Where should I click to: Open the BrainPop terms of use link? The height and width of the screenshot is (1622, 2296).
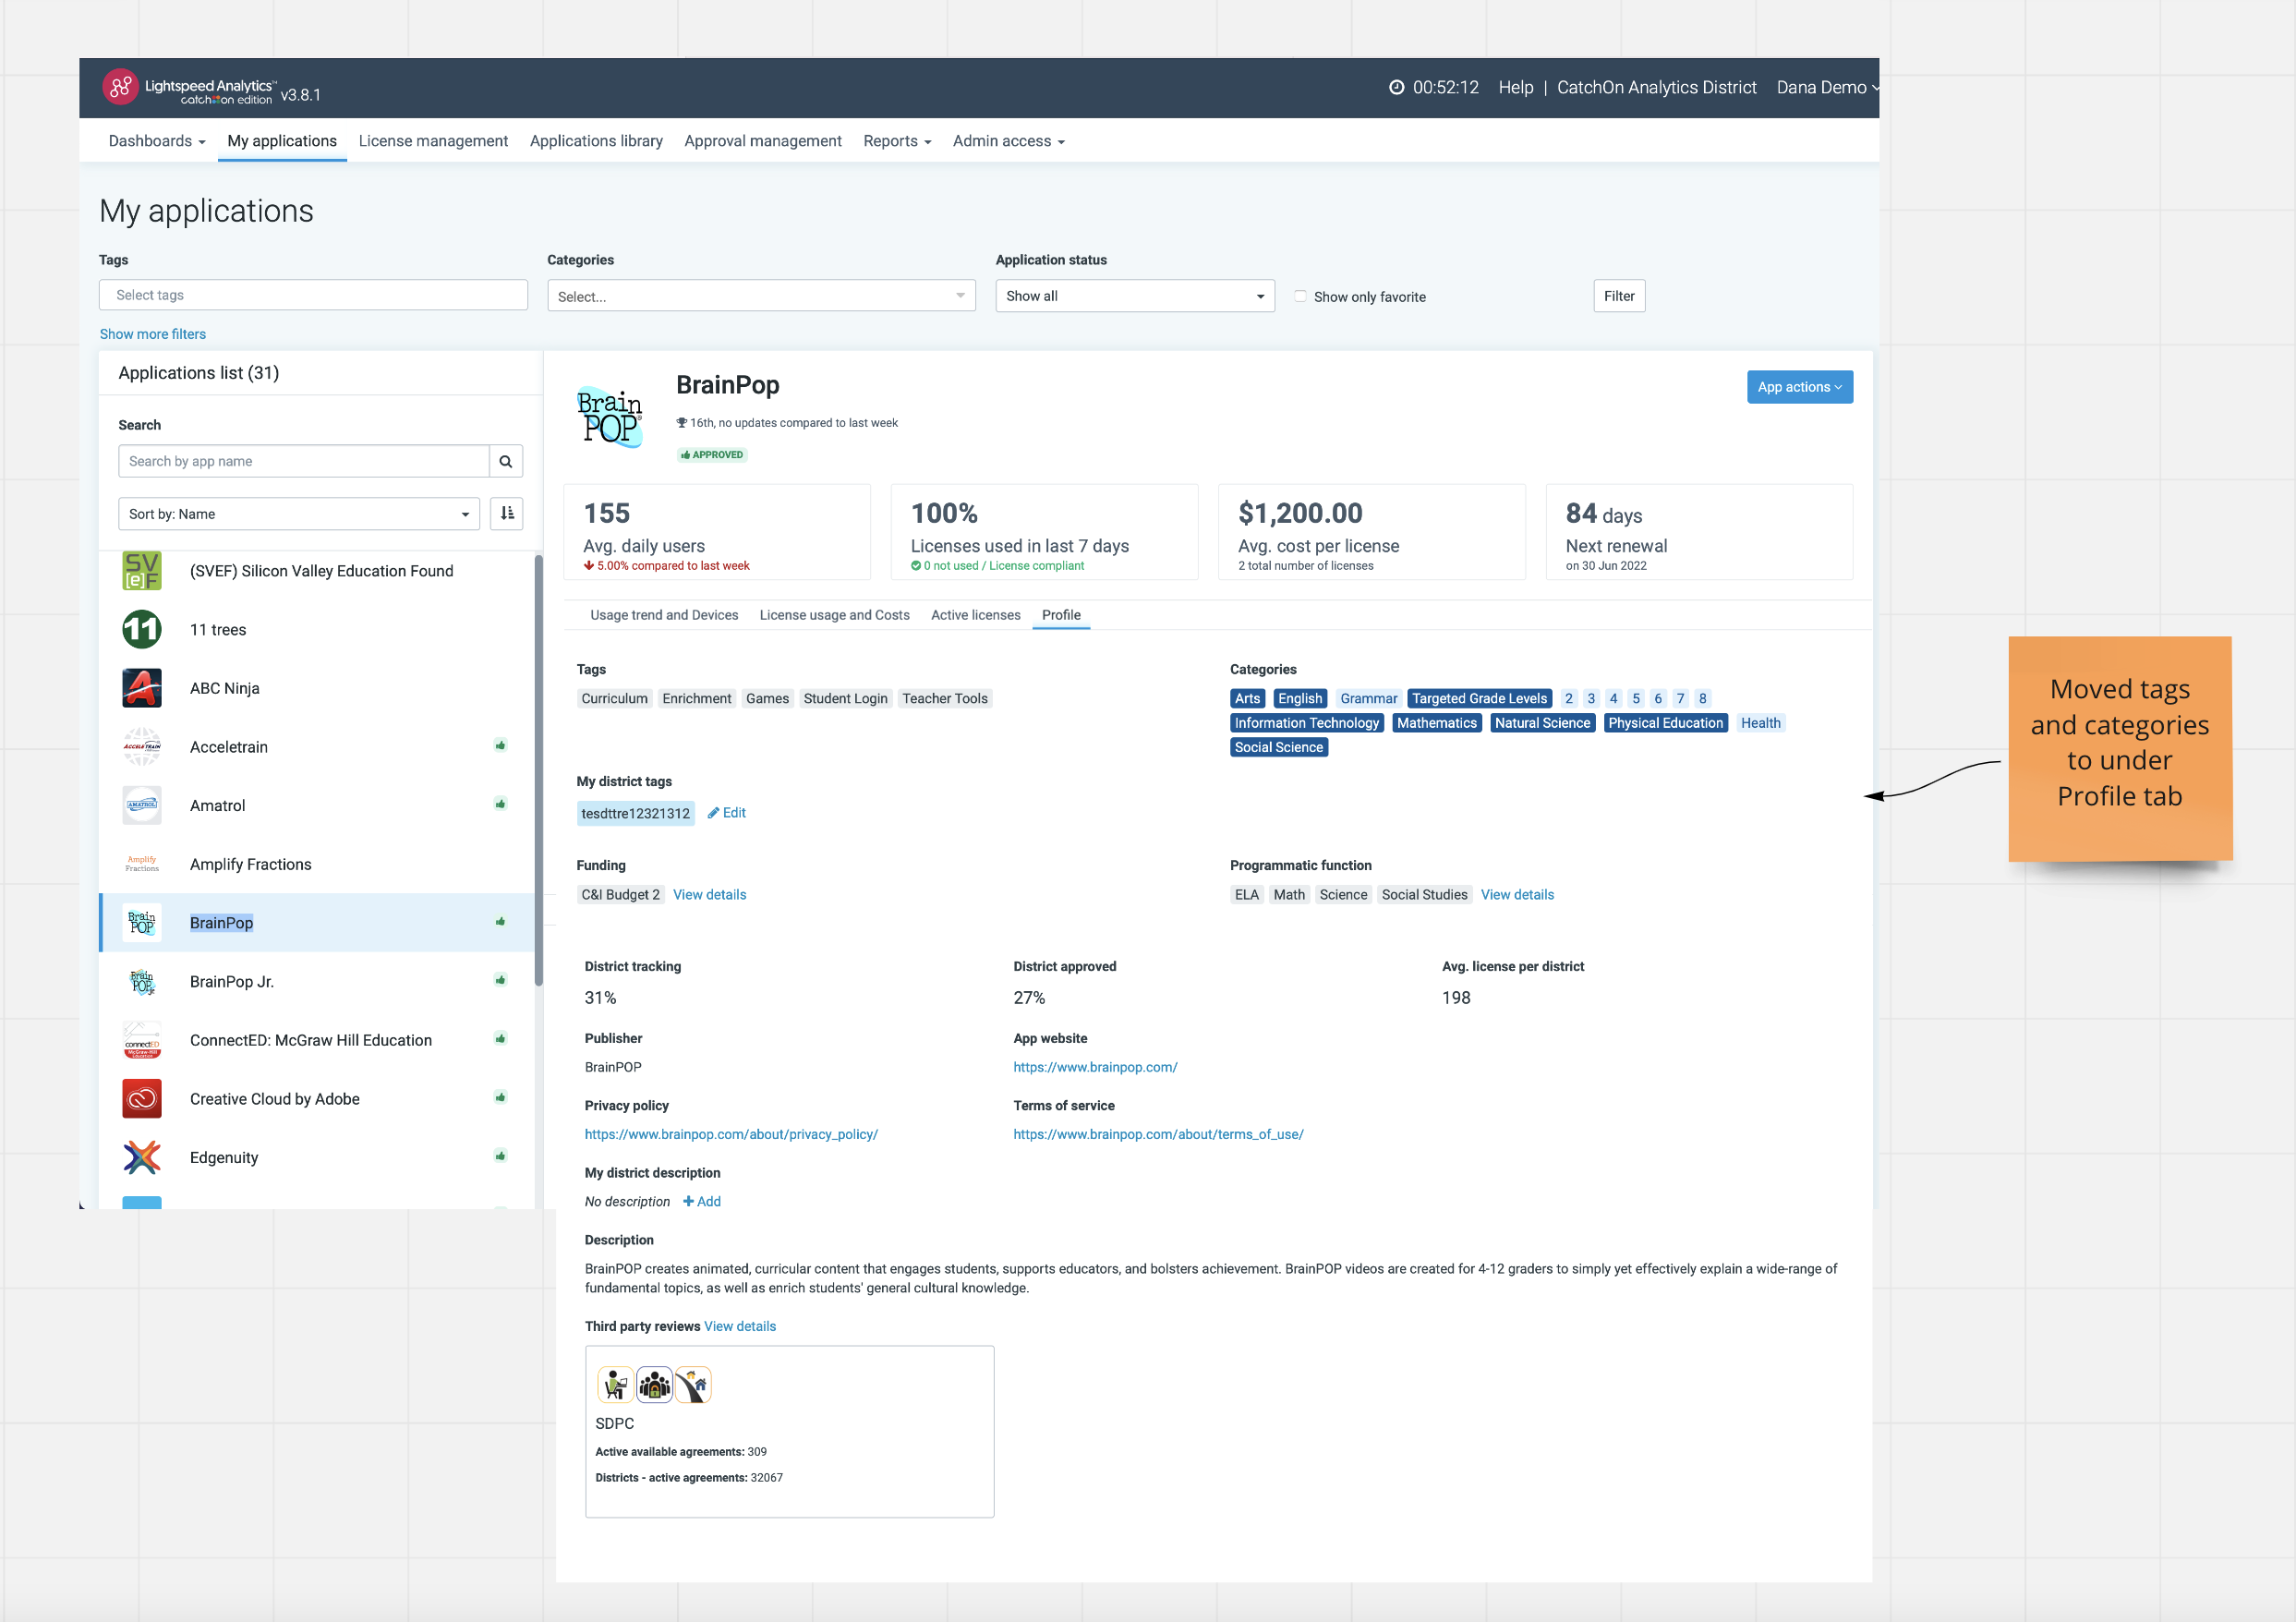click(x=1158, y=1134)
